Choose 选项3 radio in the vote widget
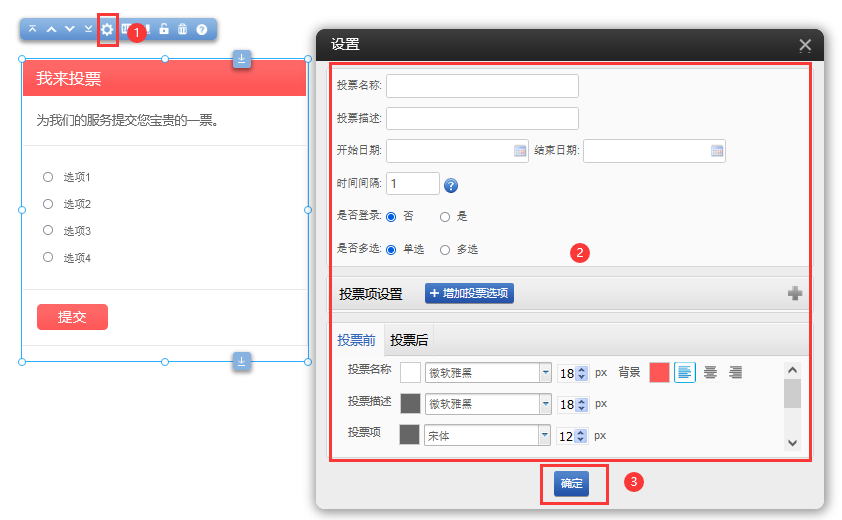842x520 pixels. (48, 230)
